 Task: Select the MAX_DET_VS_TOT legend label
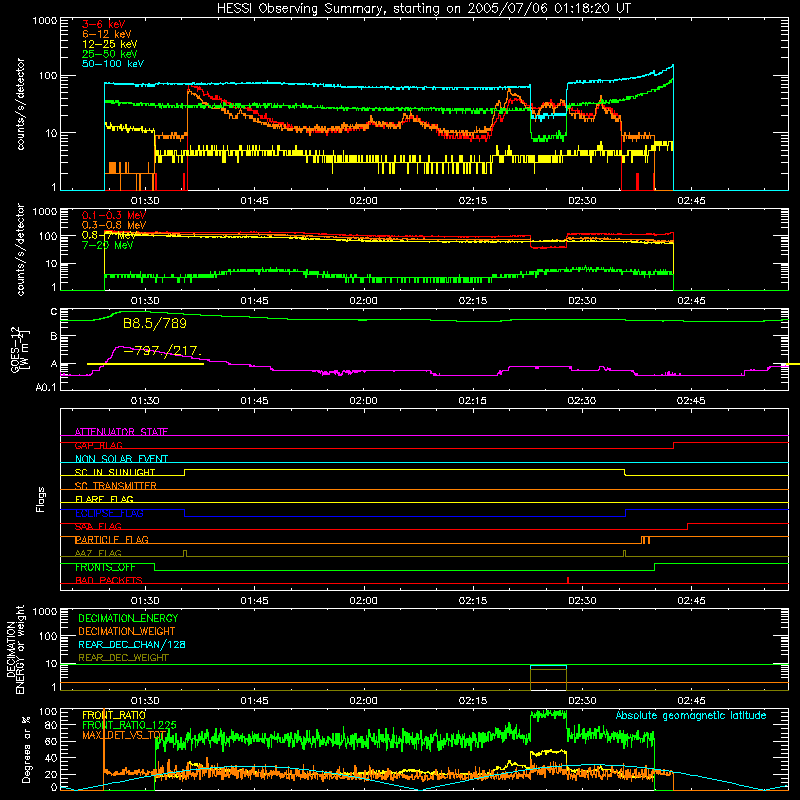click(x=124, y=735)
